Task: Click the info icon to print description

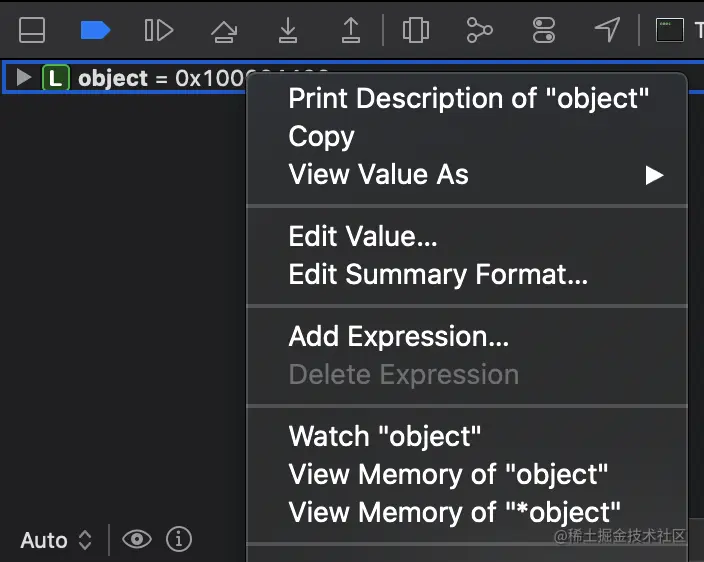Action: [x=179, y=540]
